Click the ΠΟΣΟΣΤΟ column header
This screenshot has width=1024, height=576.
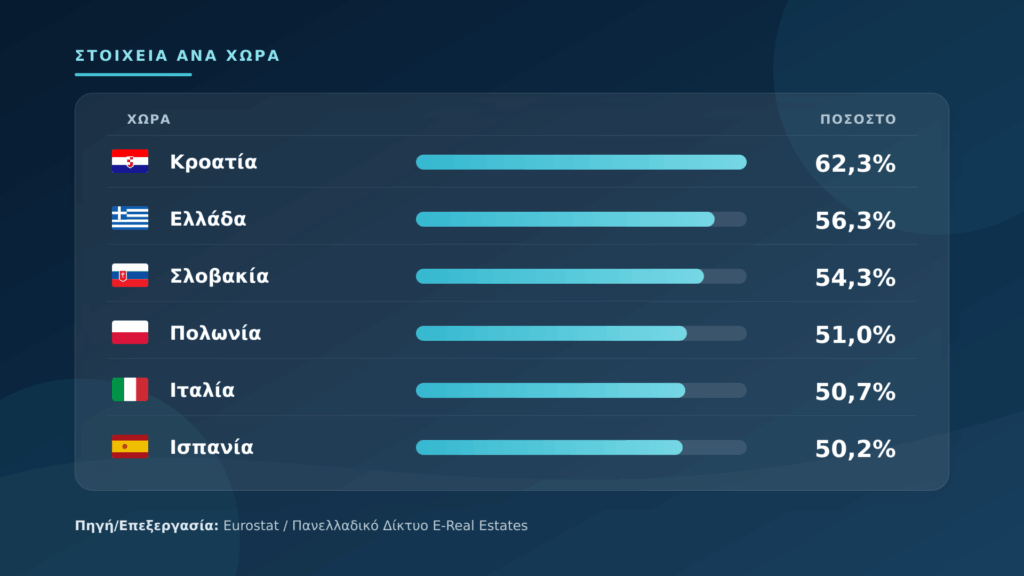[x=858, y=120]
